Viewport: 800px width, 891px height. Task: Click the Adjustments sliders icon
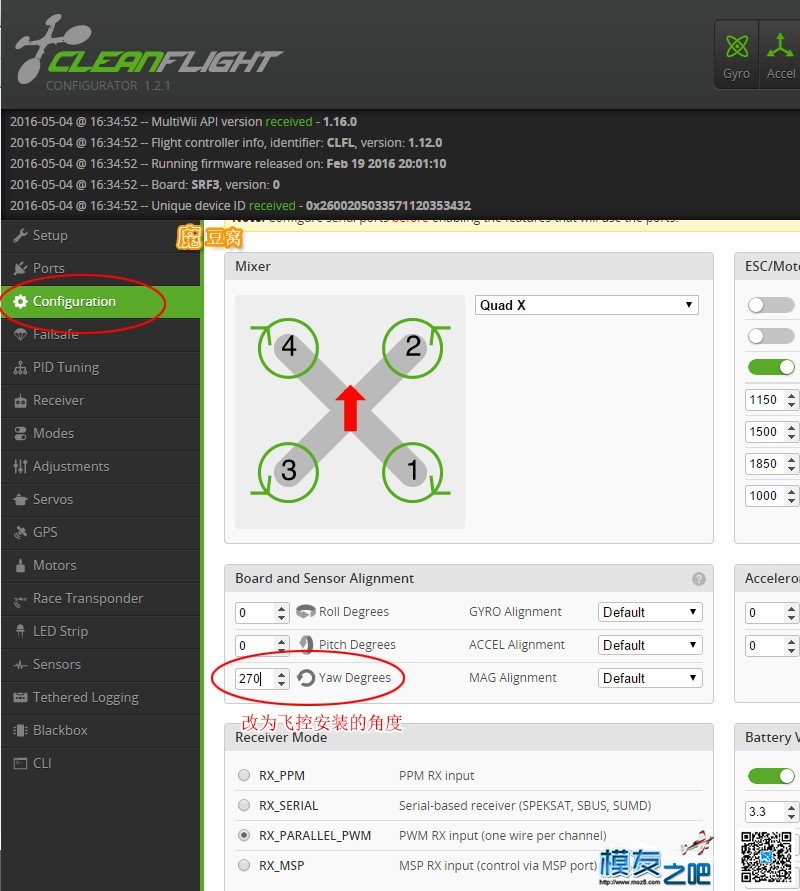[20, 467]
